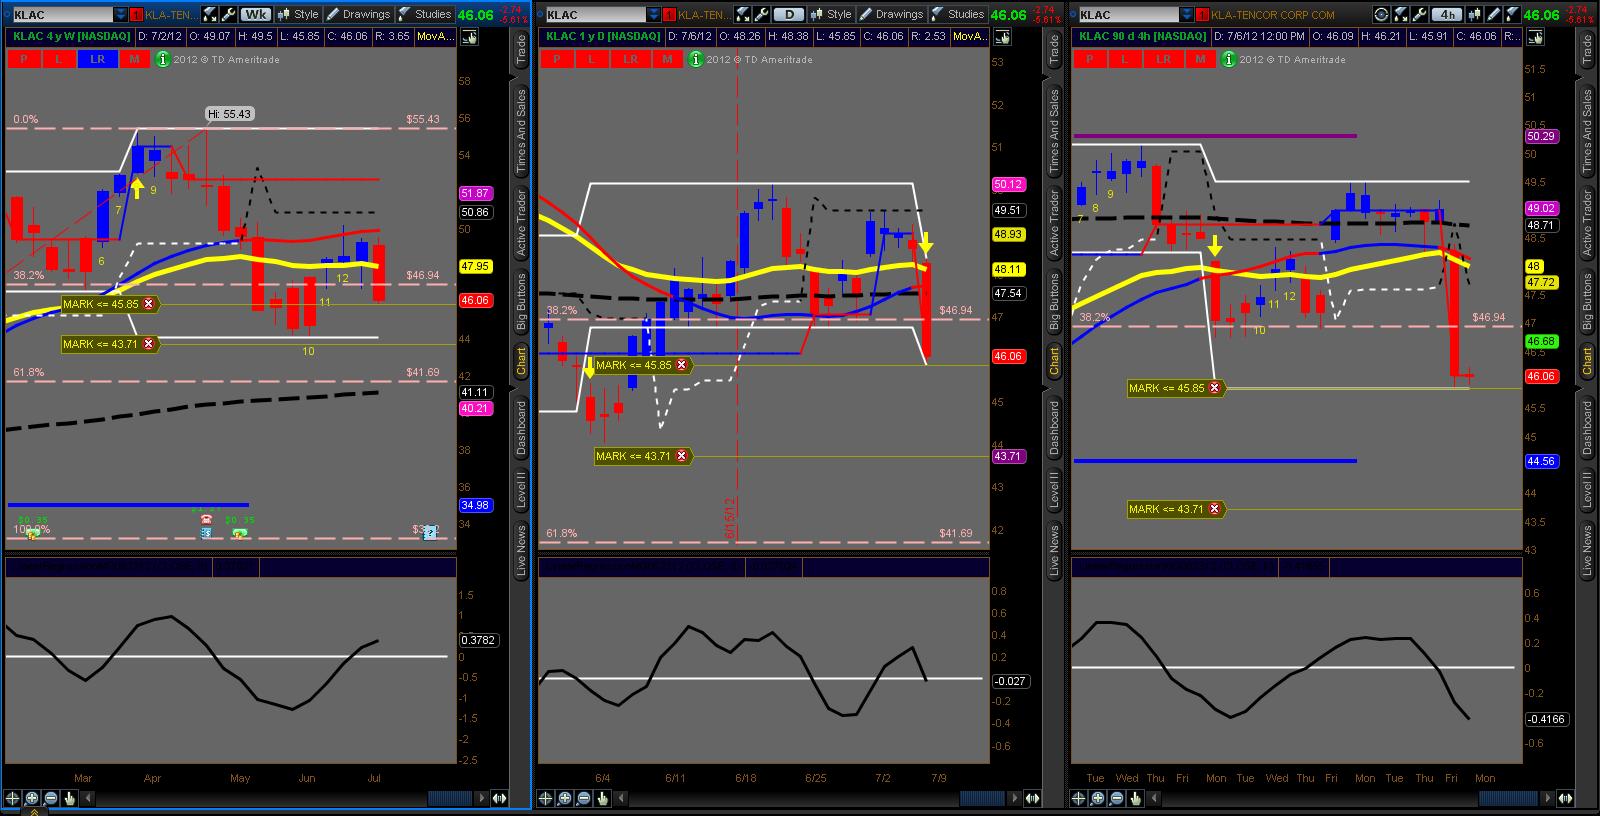Click the round target icon in 4h chart toolbar

pyautogui.click(x=1381, y=14)
